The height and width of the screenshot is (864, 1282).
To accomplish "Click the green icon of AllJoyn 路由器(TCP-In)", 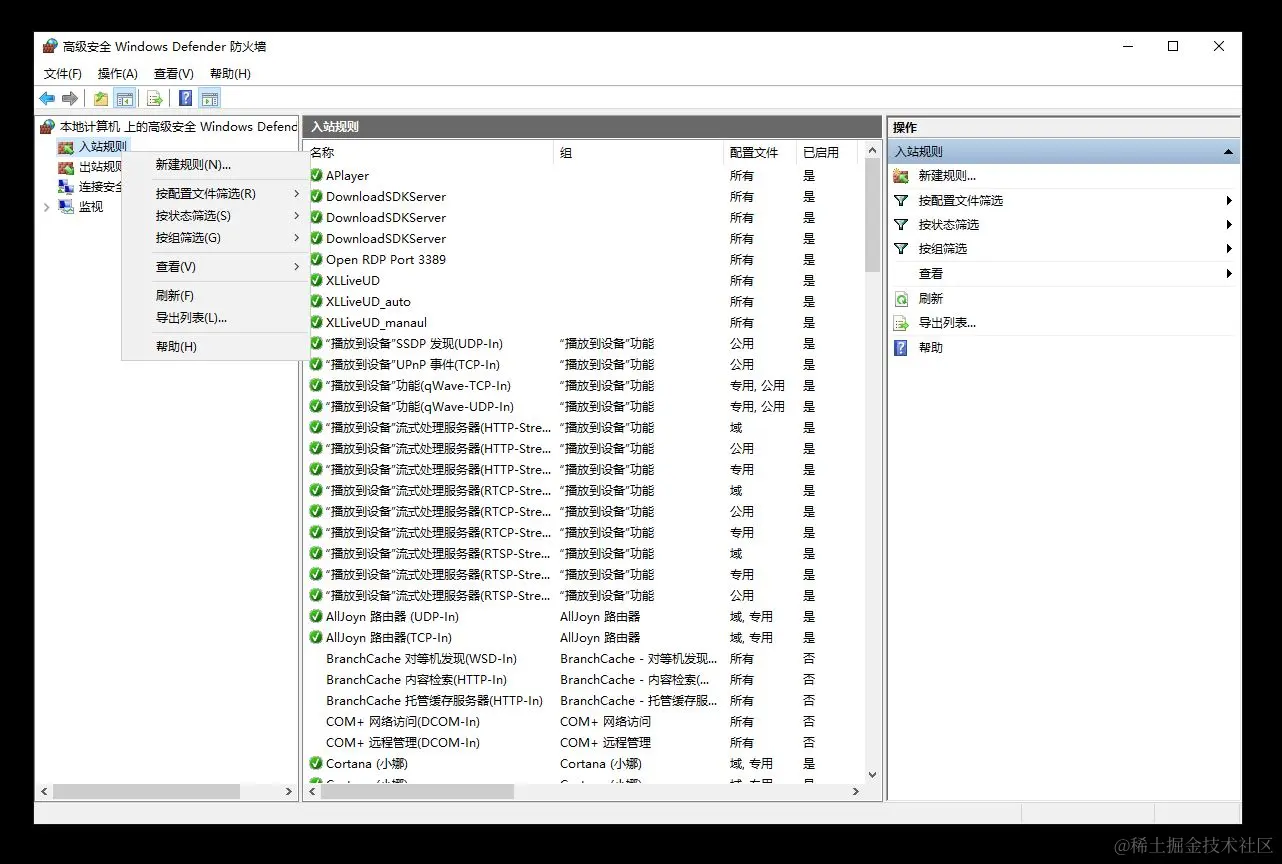I will tap(316, 637).
